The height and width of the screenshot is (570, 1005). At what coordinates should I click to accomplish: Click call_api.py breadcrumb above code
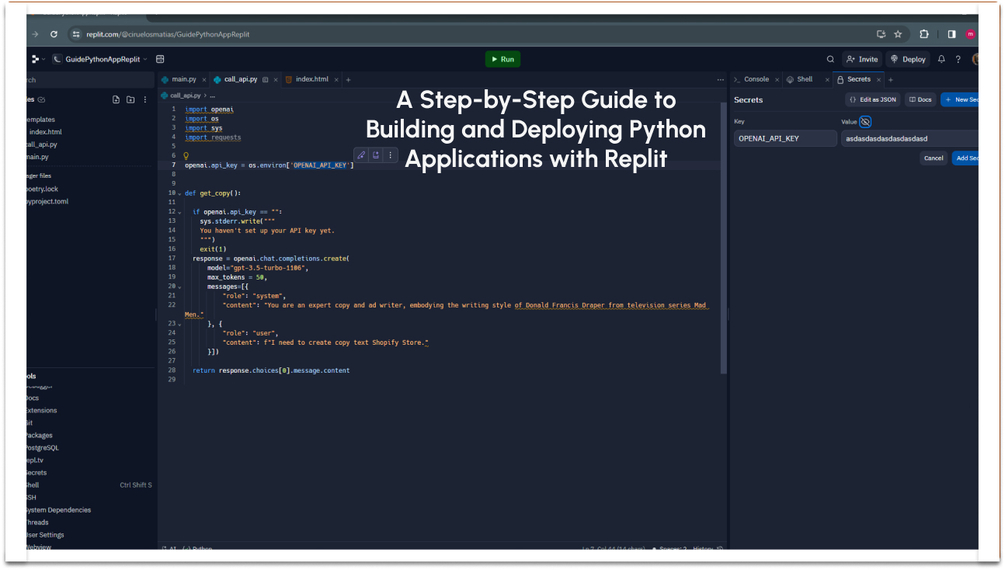[185, 96]
